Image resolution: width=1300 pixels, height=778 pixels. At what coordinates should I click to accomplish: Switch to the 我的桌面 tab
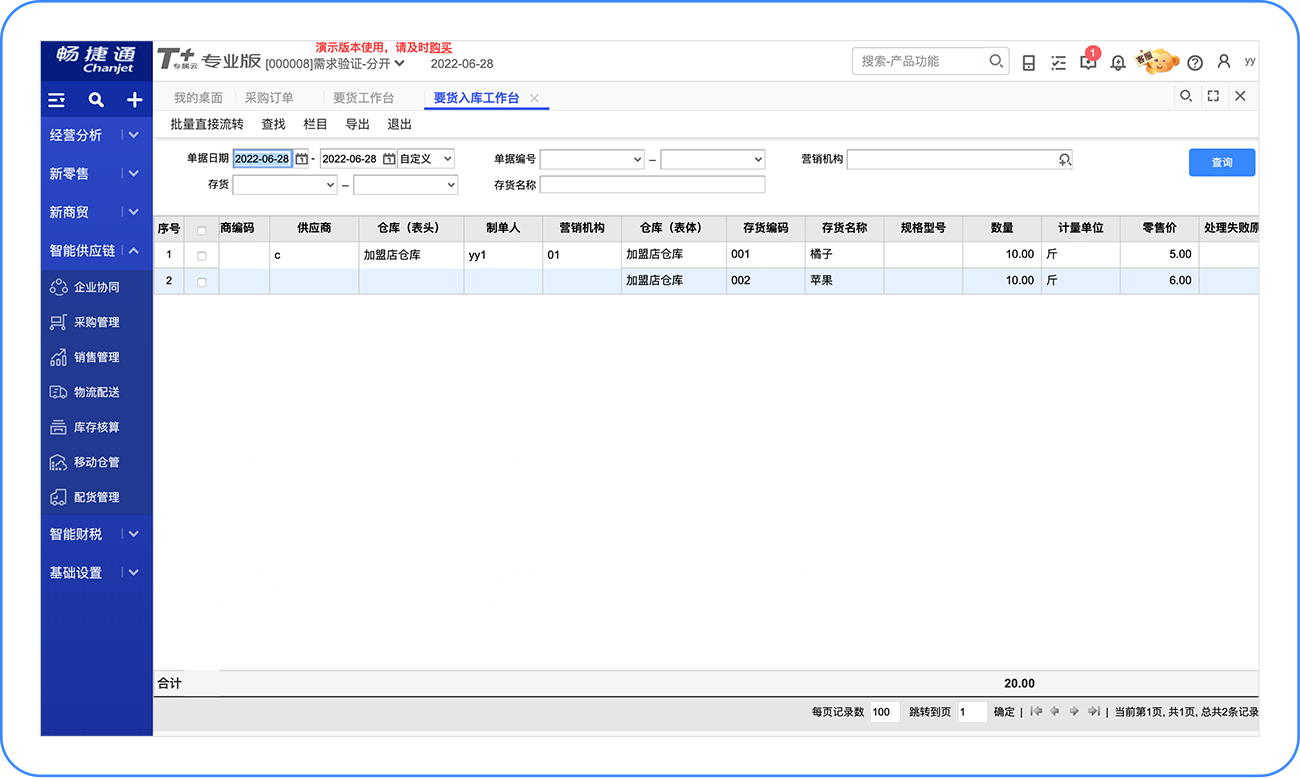(x=198, y=98)
